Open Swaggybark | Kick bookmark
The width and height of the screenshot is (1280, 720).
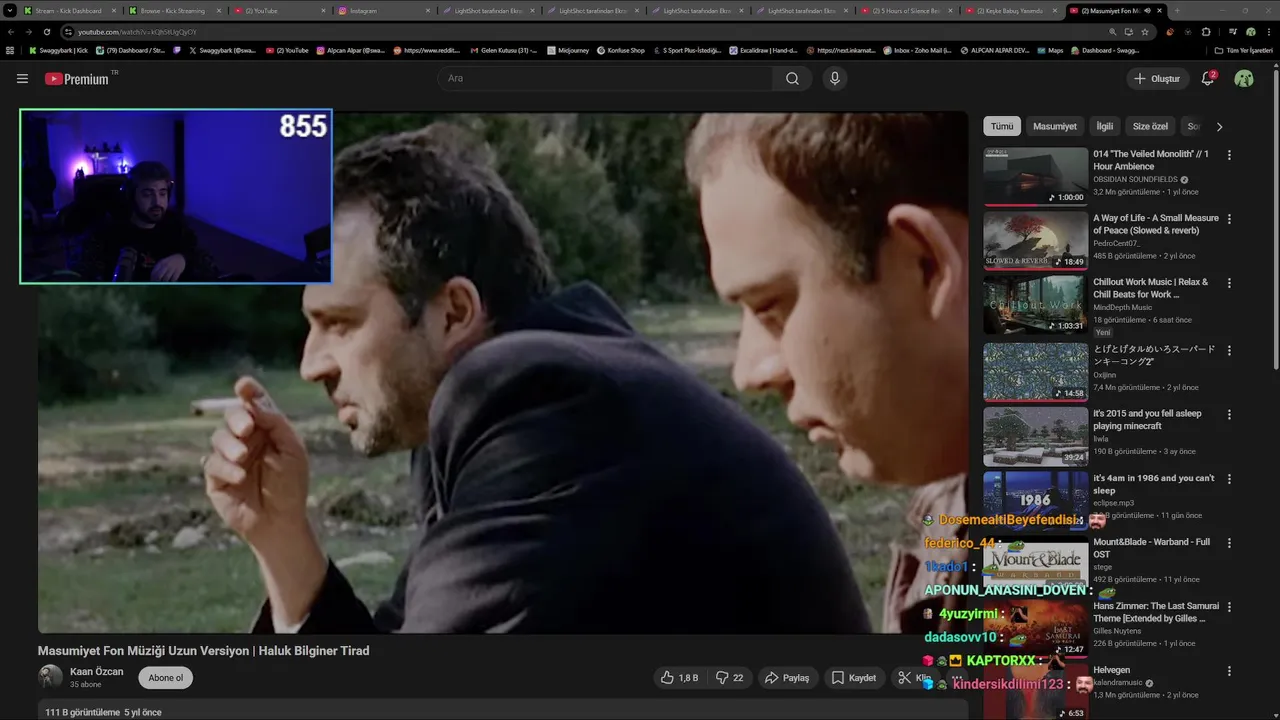click(58, 50)
